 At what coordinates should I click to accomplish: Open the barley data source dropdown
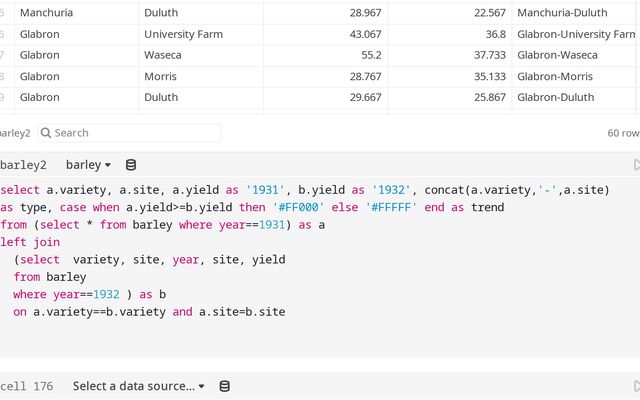(88, 165)
